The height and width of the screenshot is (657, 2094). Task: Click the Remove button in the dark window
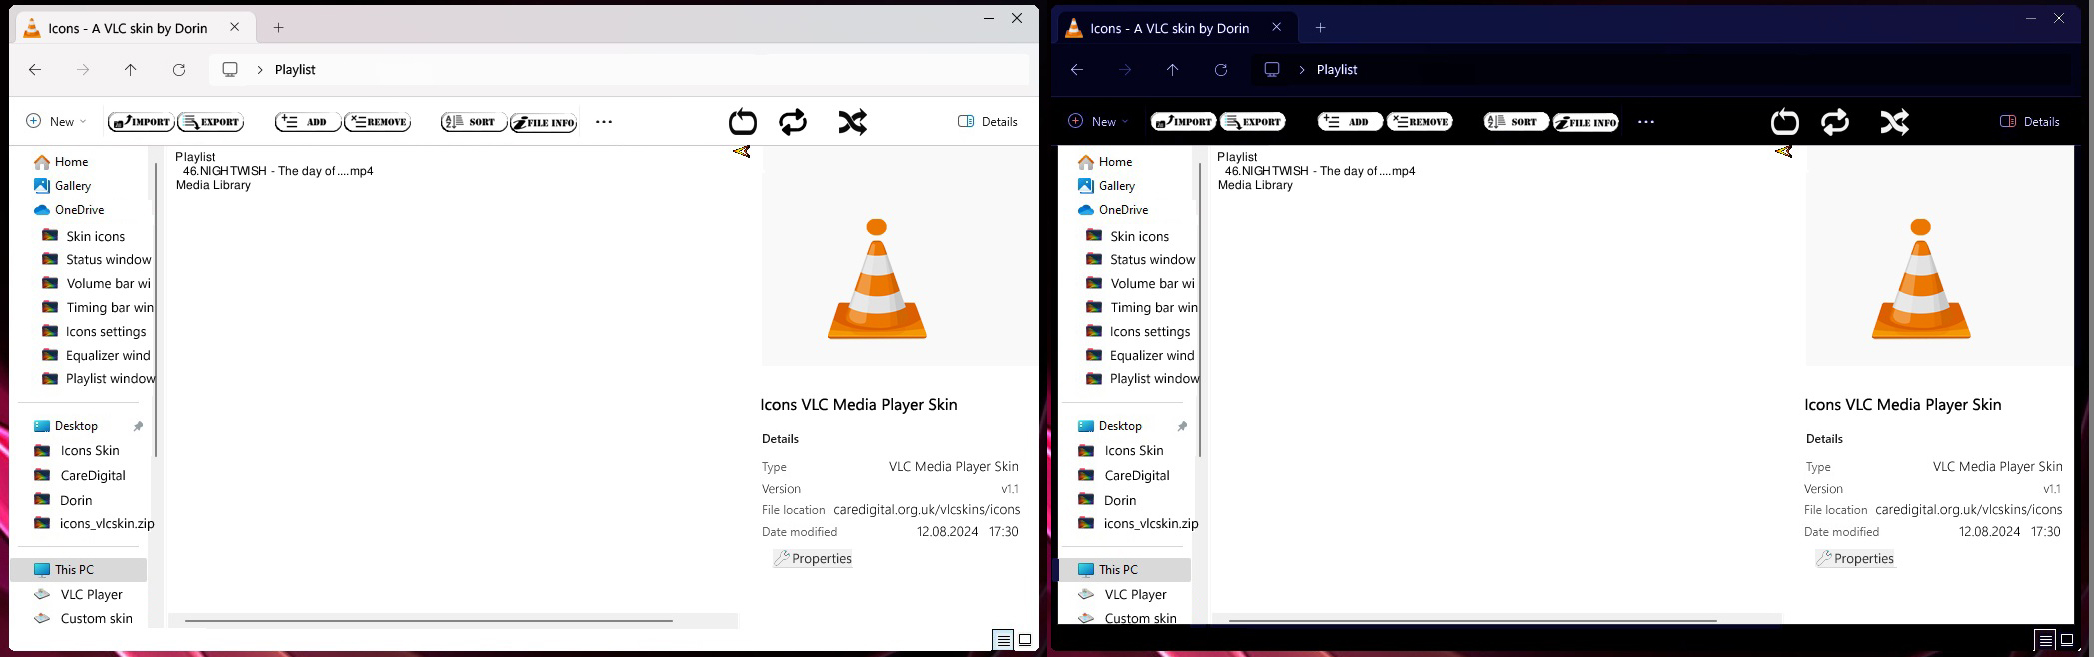pos(1420,122)
